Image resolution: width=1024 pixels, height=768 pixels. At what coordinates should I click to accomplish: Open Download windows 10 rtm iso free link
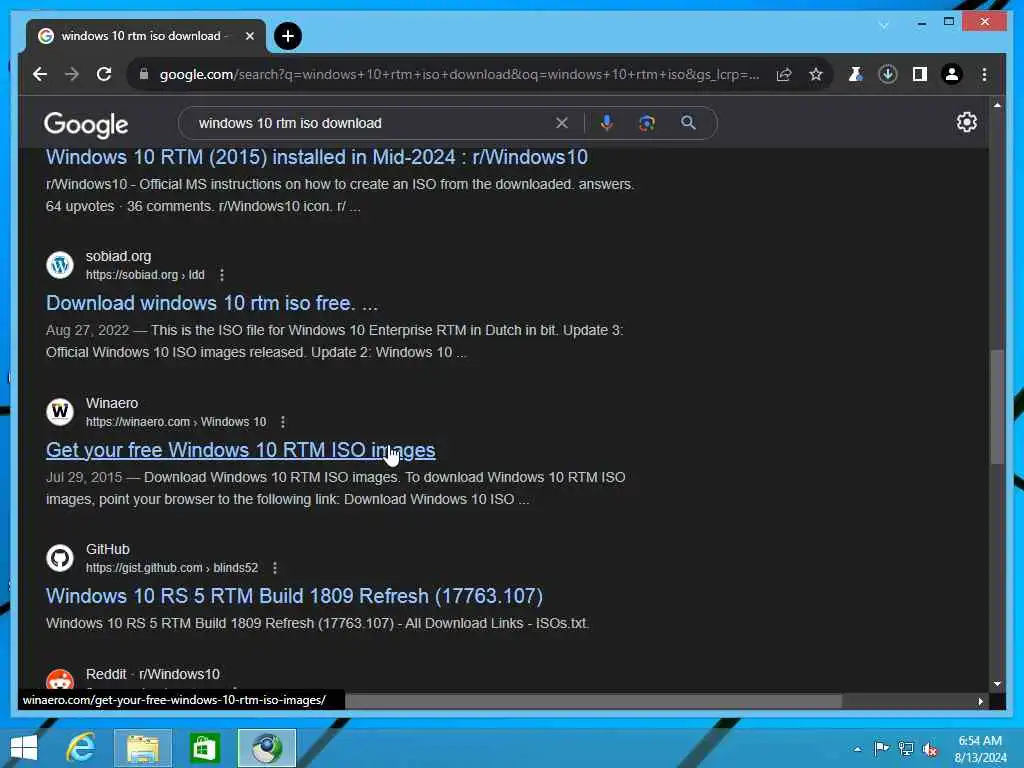click(x=212, y=303)
